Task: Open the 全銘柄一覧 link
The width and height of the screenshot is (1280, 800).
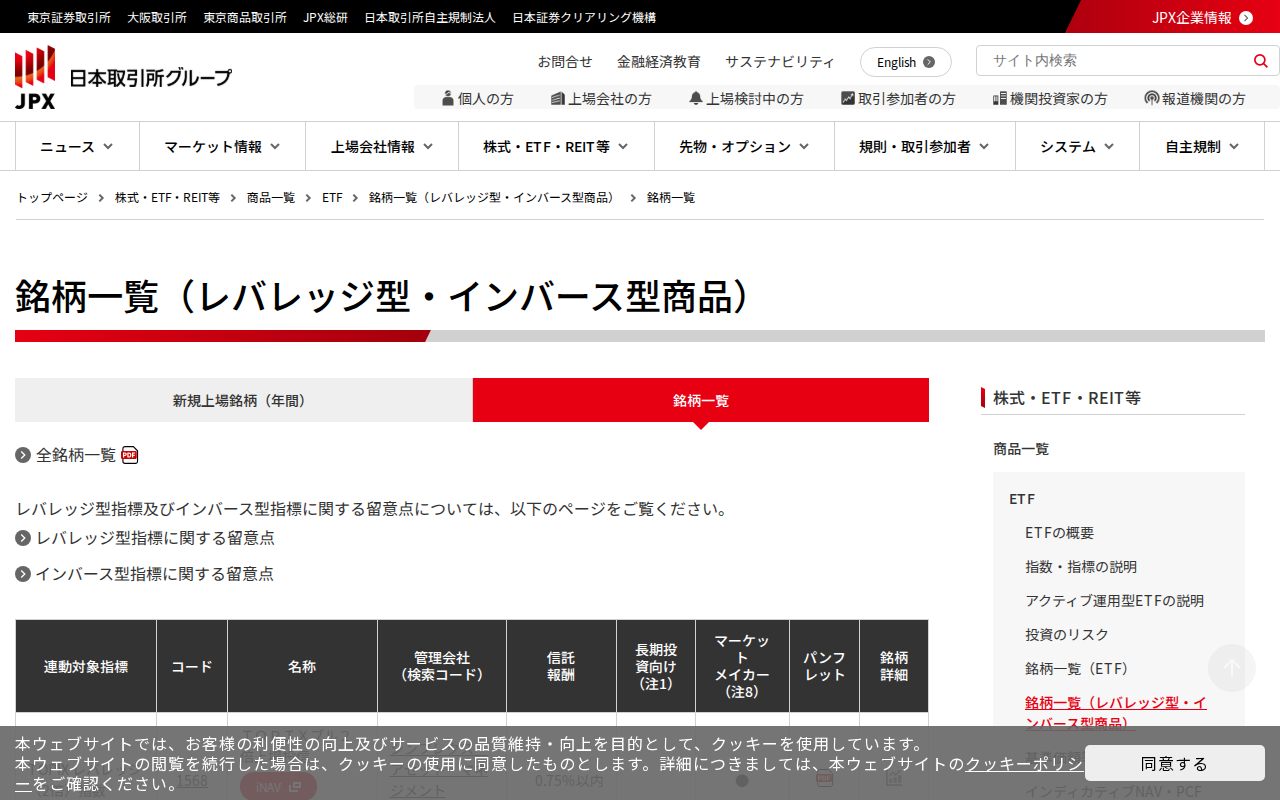Action: coord(76,455)
